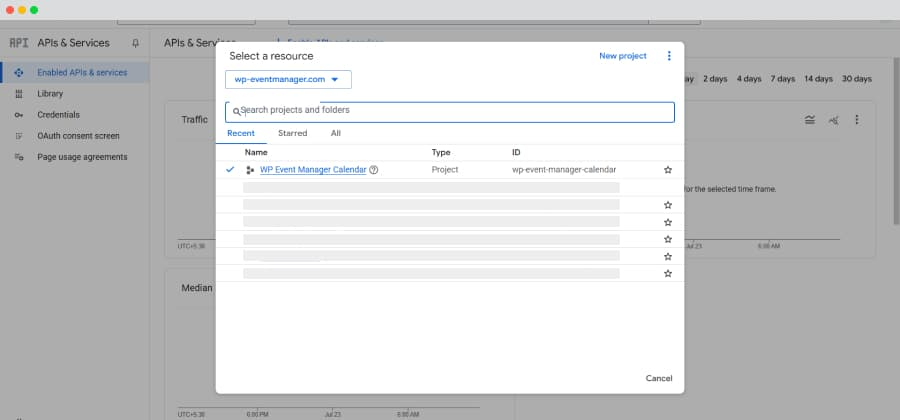Screen dimensions: 900x420
Task: Select the 14 days time range
Action: pos(818,79)
